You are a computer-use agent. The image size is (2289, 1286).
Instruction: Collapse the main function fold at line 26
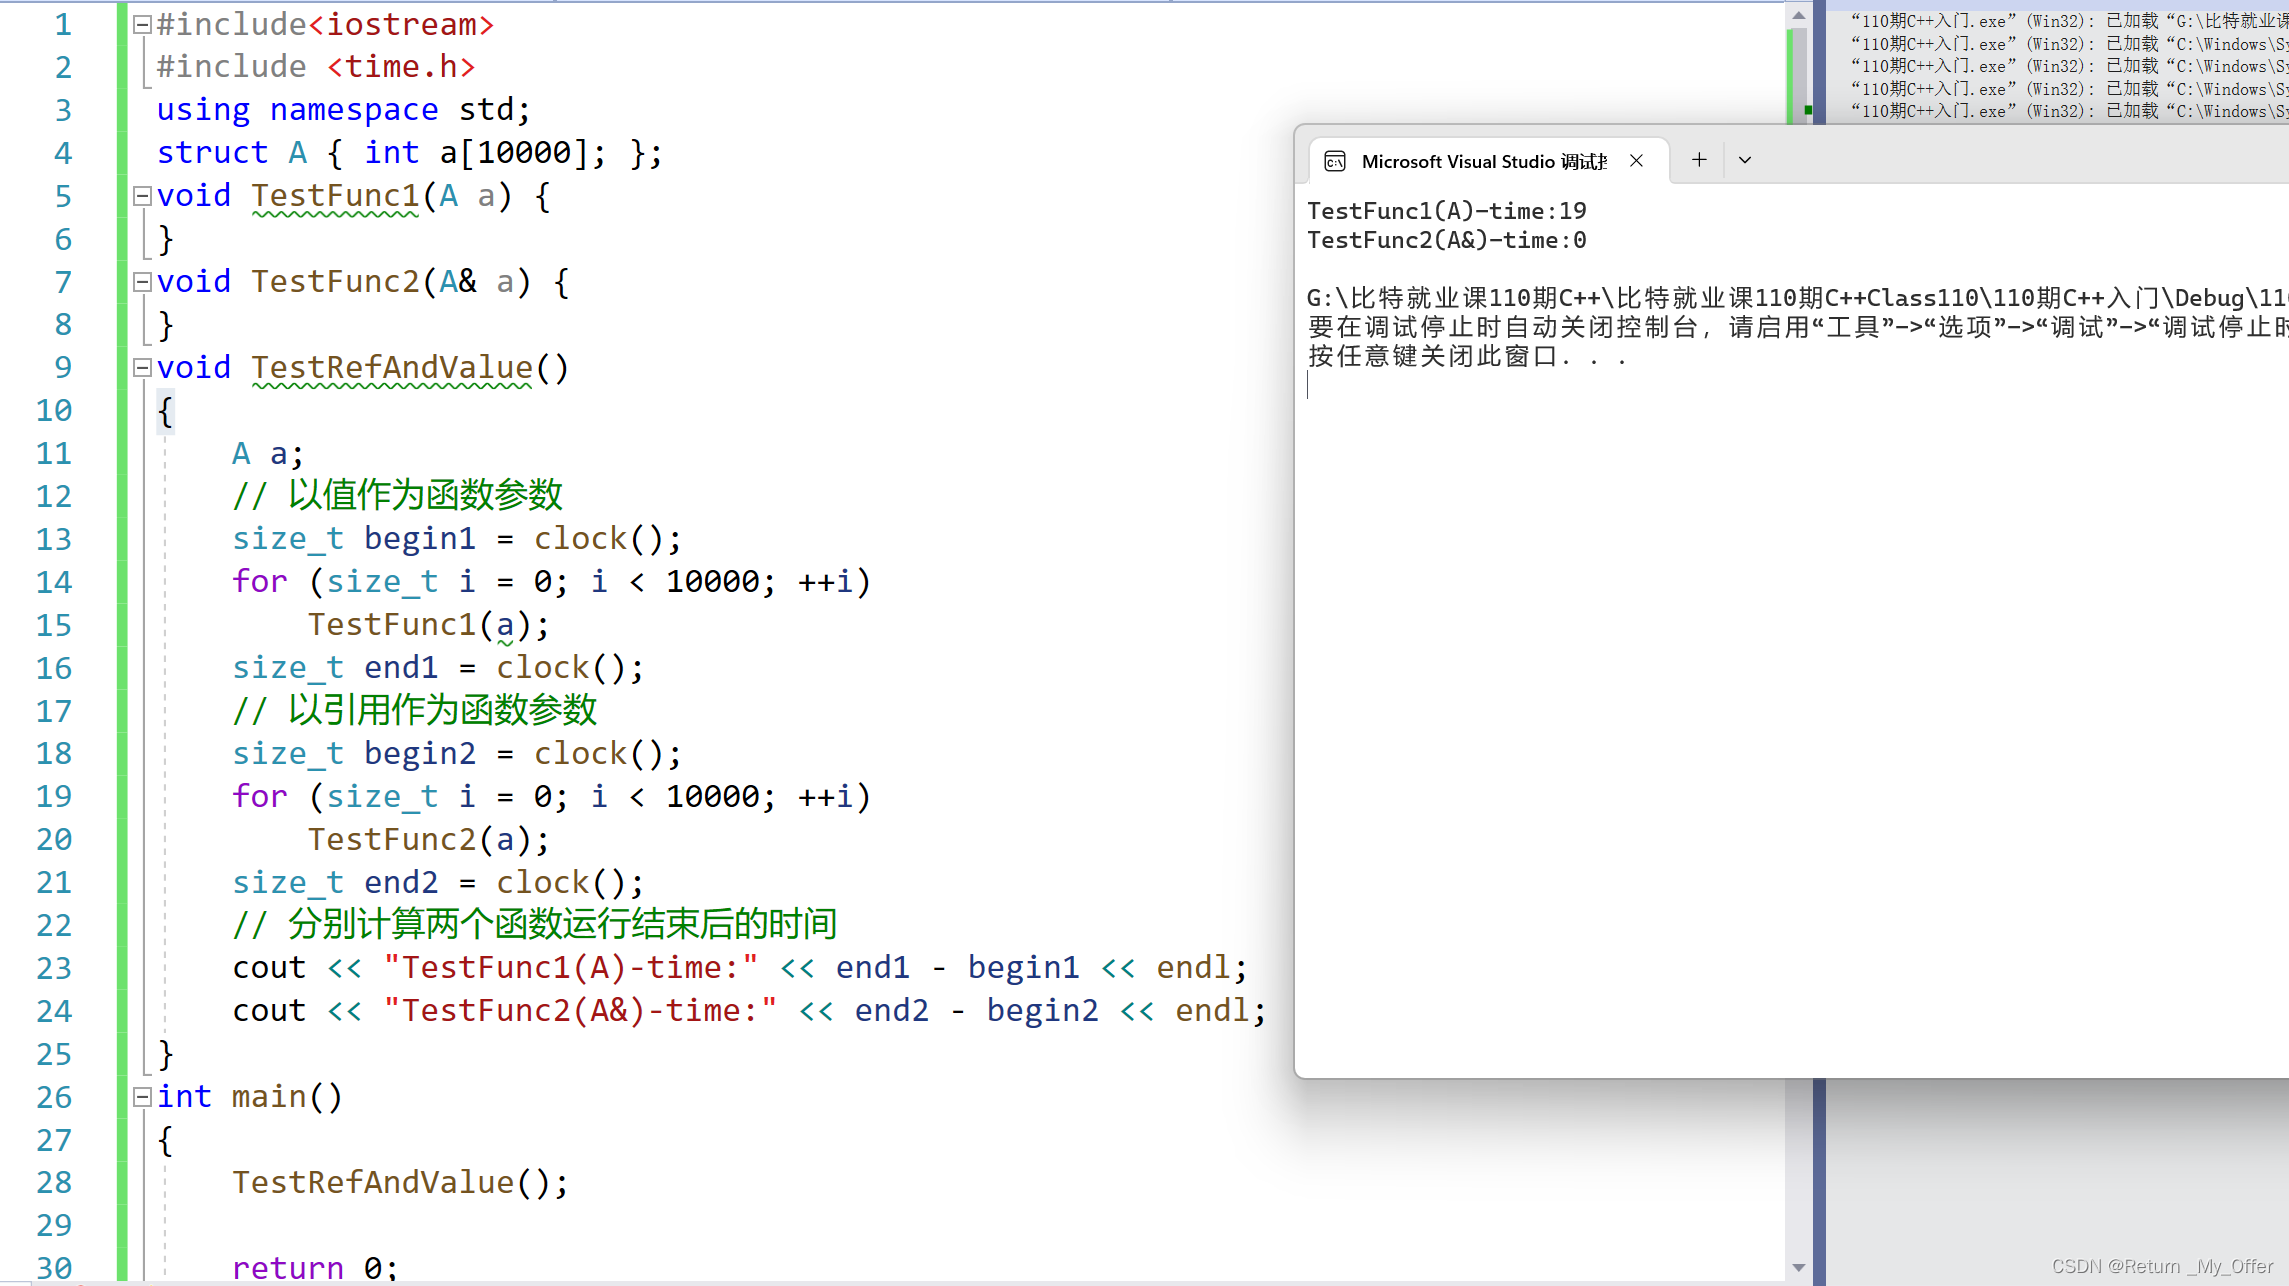click(142, 1097)
